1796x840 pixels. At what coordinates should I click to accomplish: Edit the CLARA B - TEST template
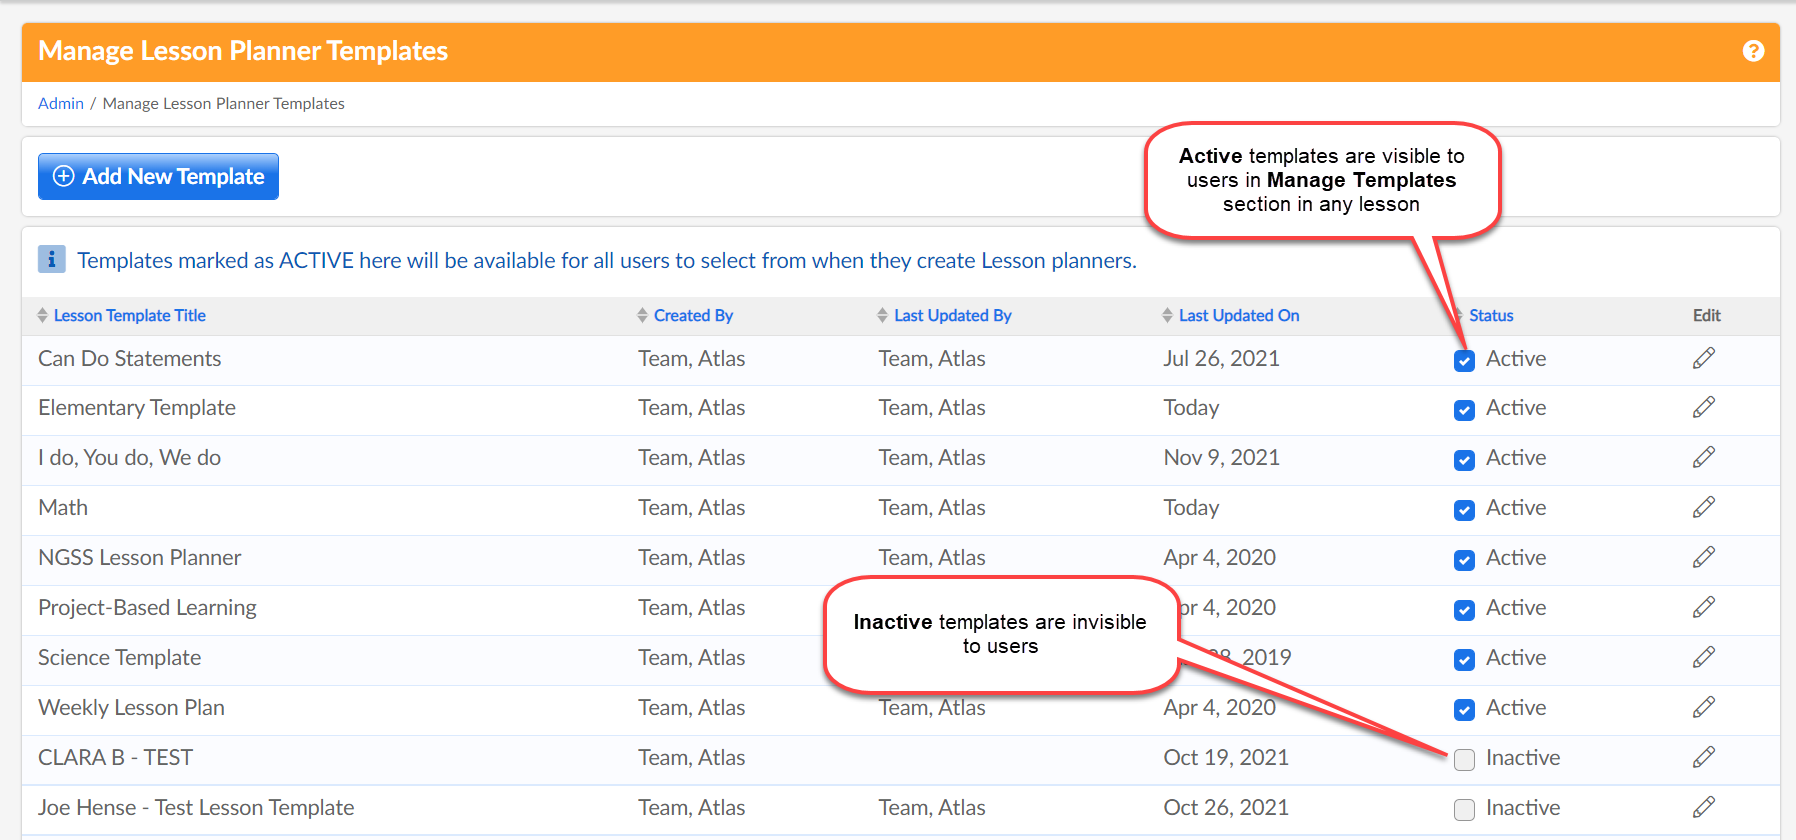click(x=1704, y=758)
